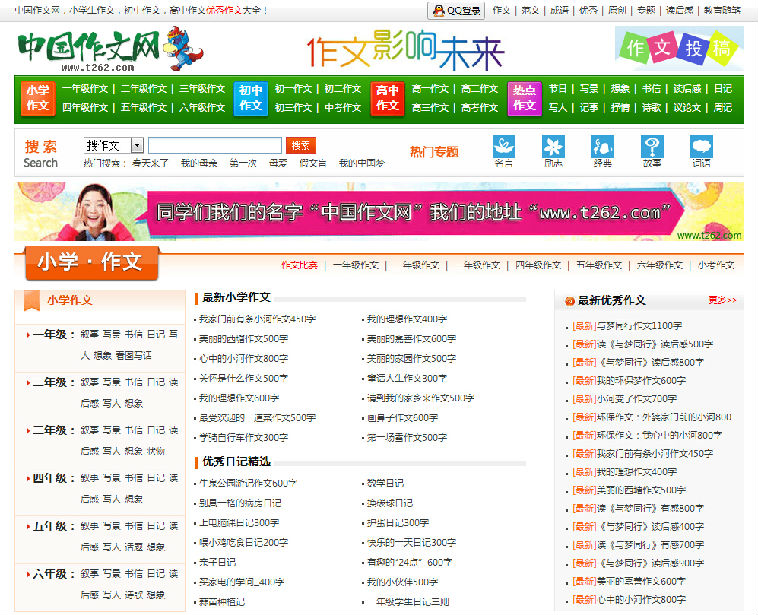The width and height of the screenshot is (758, 615).
Task: Open 小考作文 in the orange sub-navigation
Action: [716, 265]
